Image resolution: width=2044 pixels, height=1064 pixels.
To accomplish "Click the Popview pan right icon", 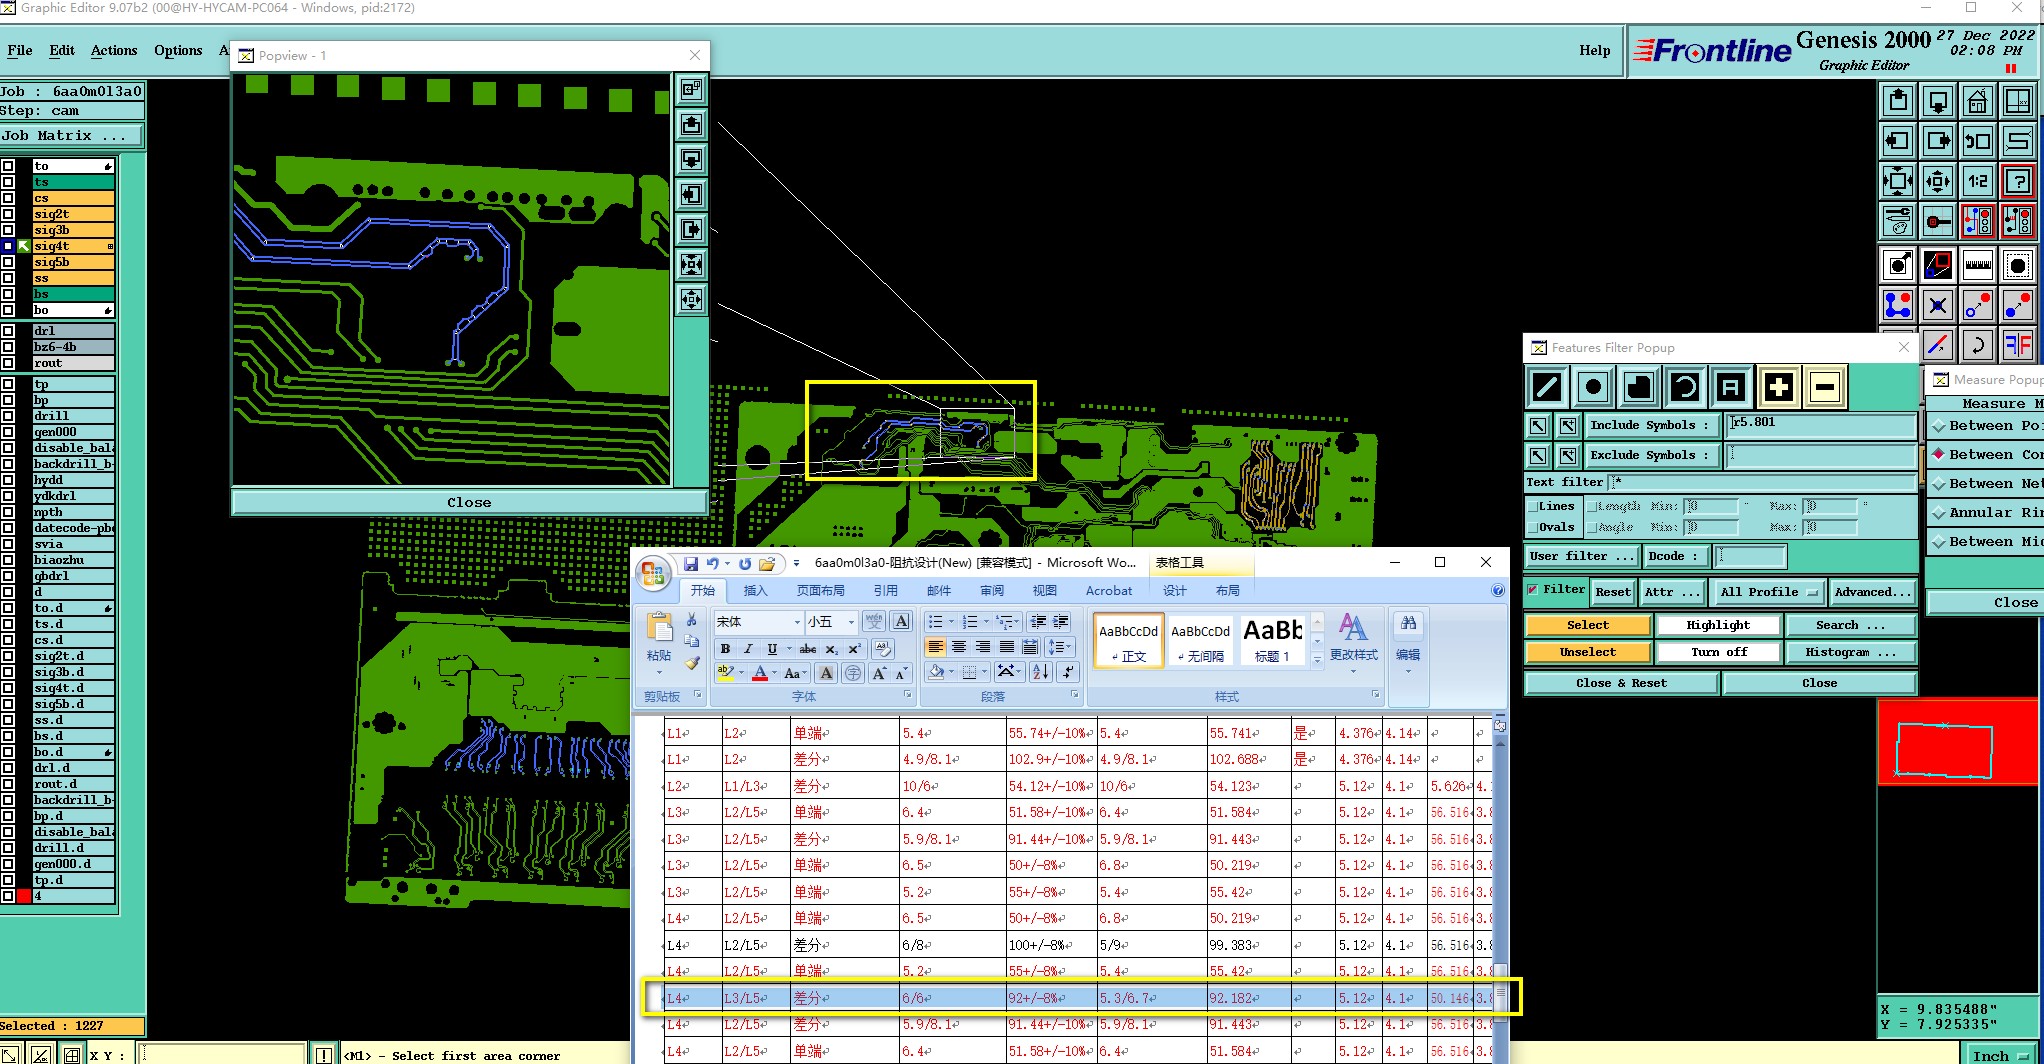I will click(691, 229).
